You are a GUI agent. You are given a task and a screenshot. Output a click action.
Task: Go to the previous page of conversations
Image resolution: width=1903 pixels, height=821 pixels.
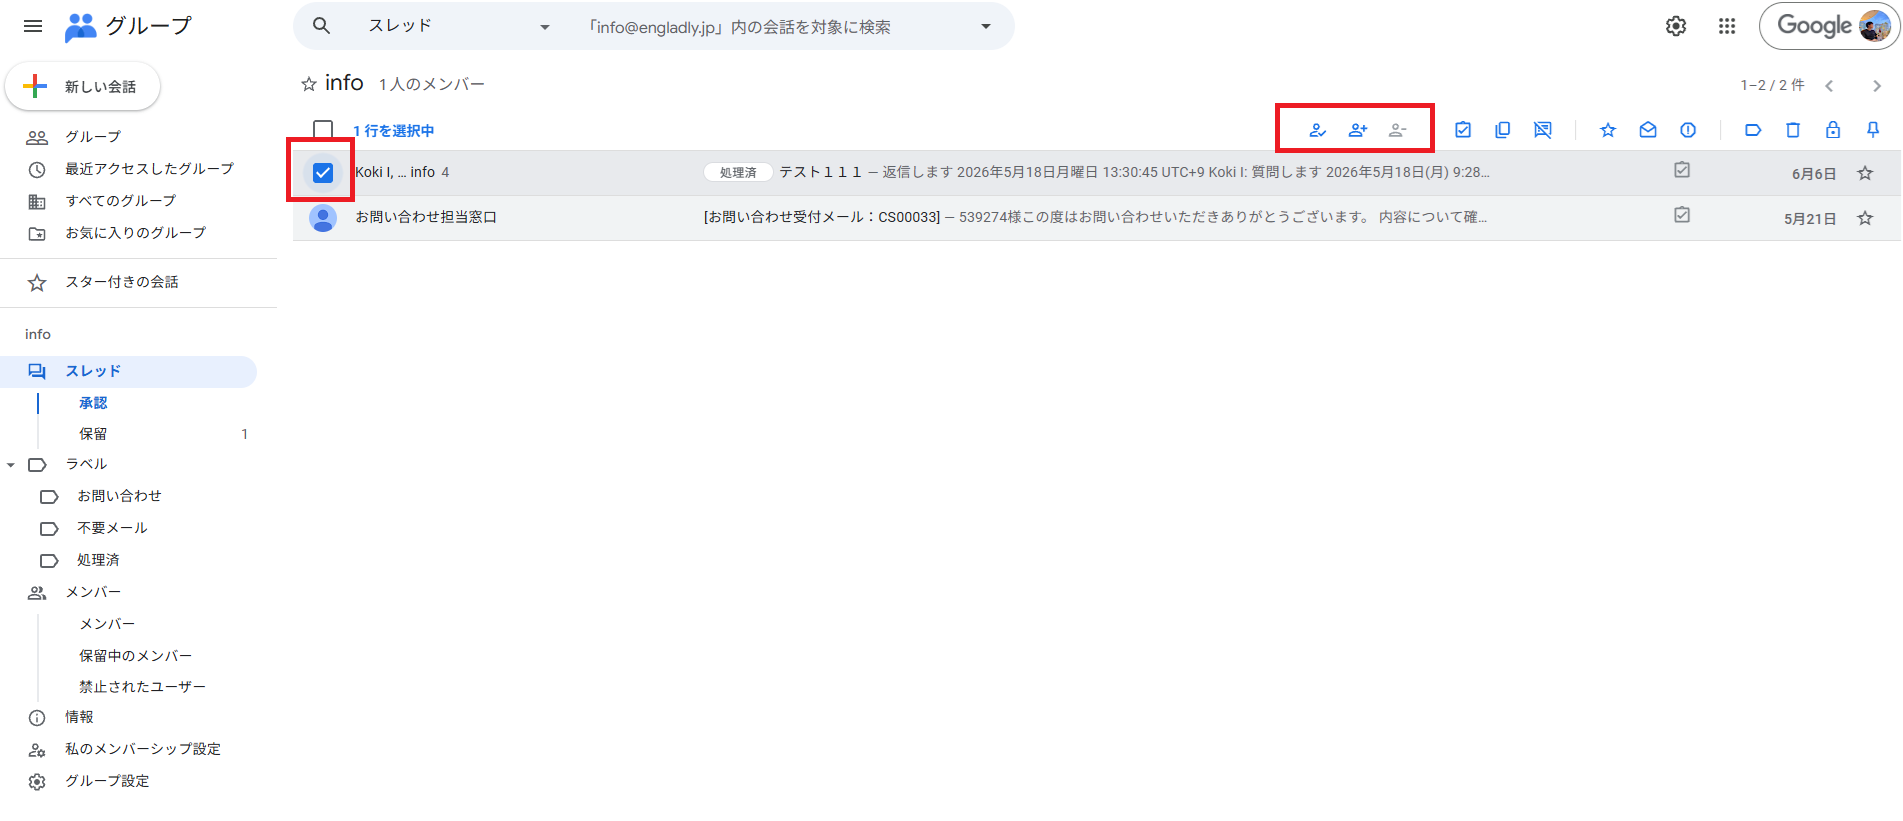[1829, 86]
